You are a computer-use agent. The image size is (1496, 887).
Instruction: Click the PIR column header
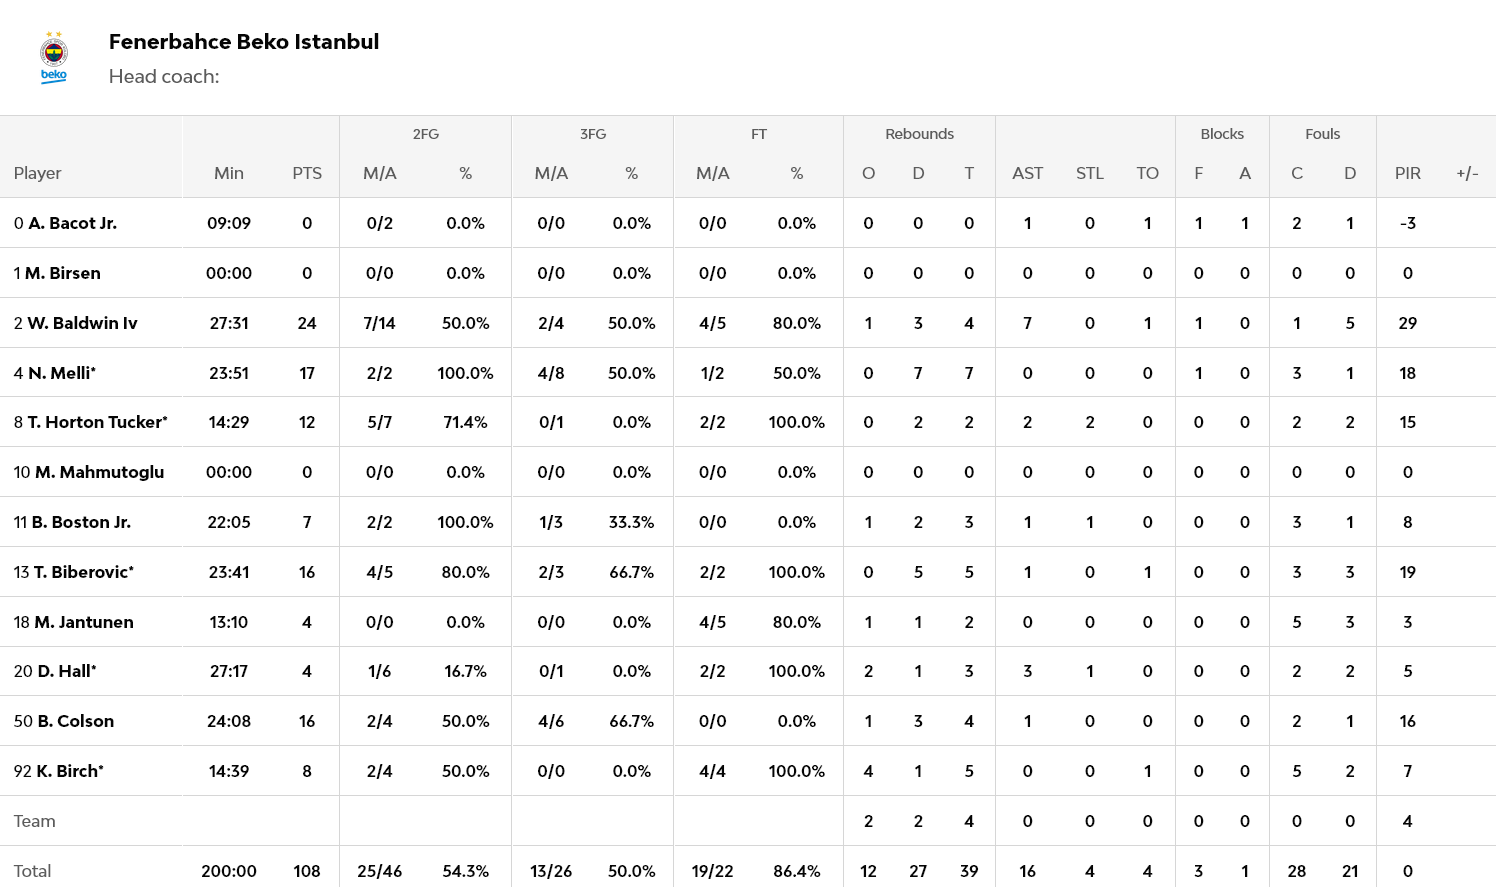pyautogui.click(x=1407, y=173)
